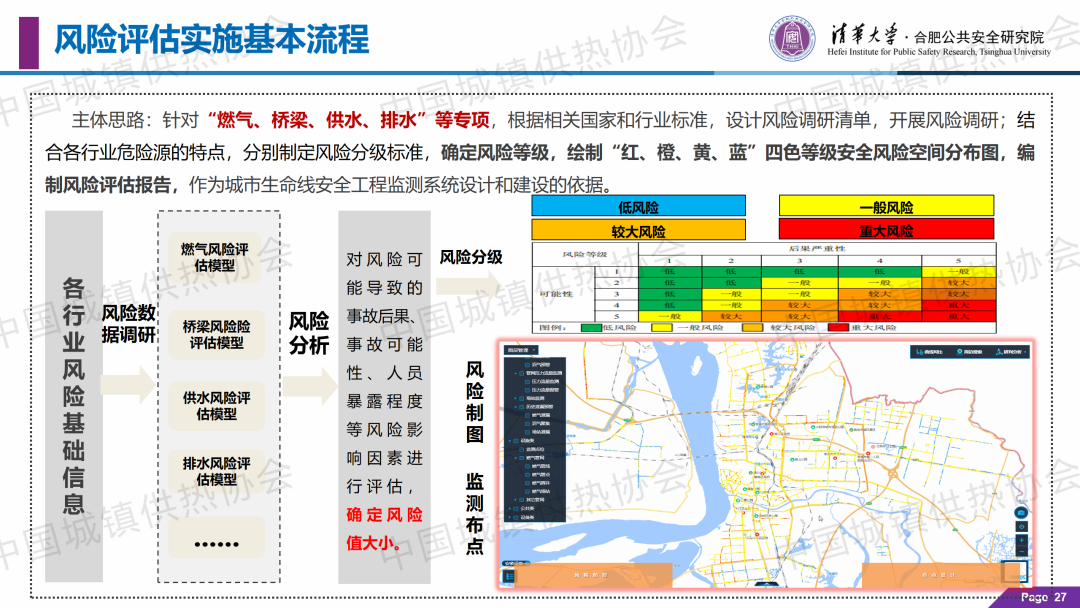Collapse the 设施类 tree node arrow
Viewport: 1080px width, 608px height.
(512, 439)
